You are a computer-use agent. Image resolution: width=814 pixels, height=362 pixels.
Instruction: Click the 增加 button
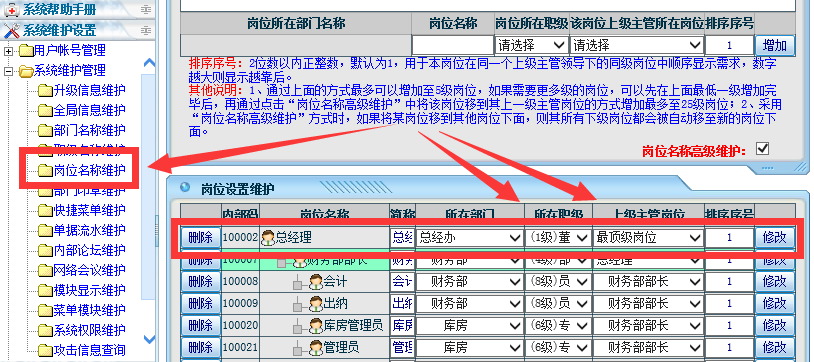point(775,45)
